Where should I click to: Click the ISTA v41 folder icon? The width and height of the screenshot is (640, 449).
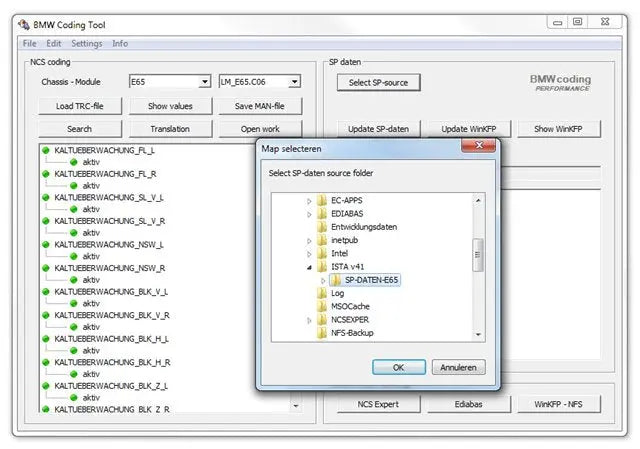click(322, 267)
